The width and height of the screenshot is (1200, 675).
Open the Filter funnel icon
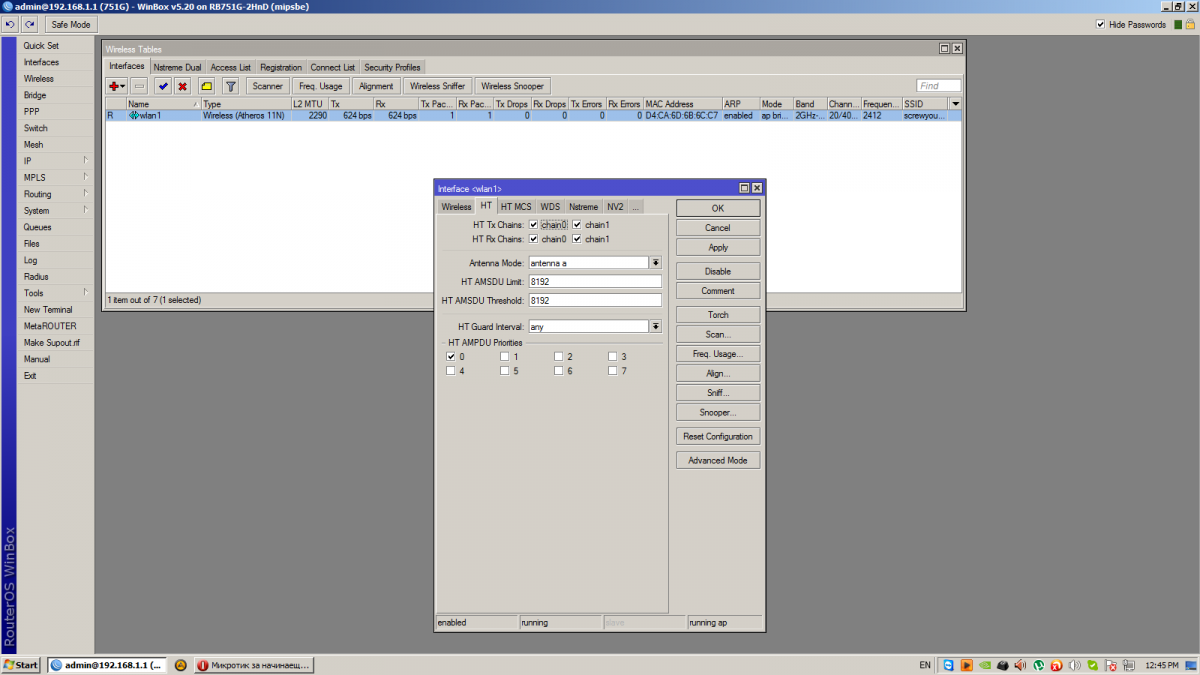coord(230,86)
